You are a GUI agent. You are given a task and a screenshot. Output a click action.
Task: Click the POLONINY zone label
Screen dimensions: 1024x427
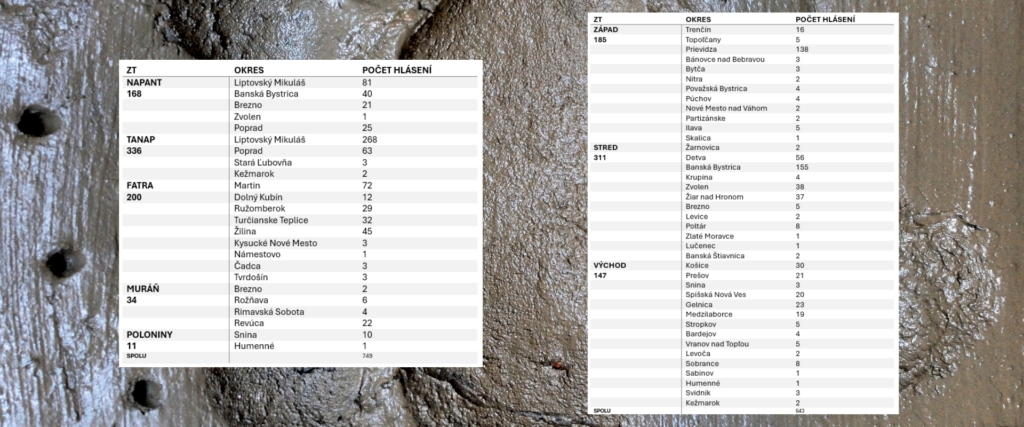(x=149, y=334)
